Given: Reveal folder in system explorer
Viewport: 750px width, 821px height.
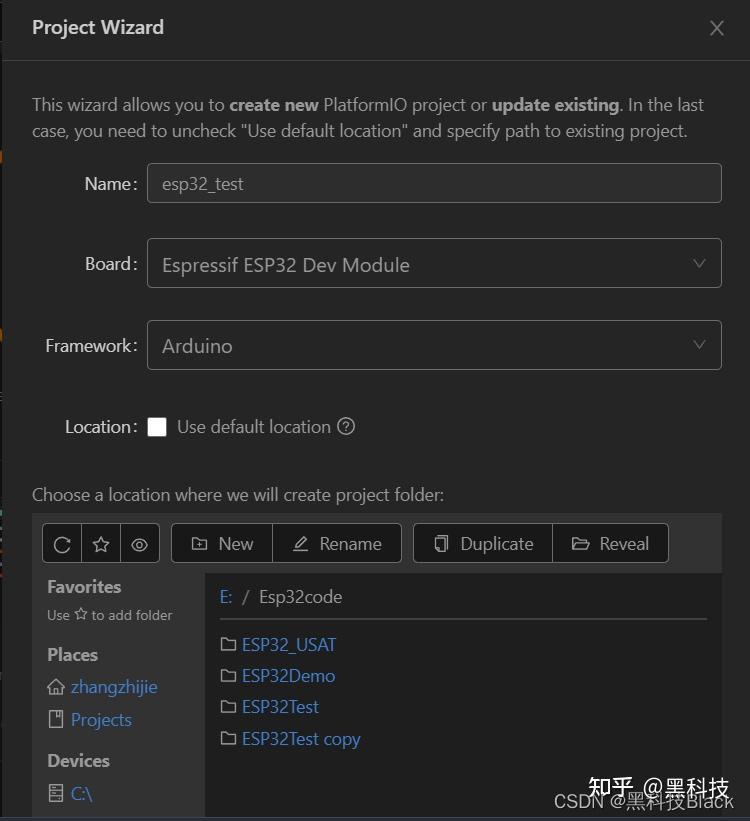Looking at the screenshot, I should [x=610, y=543].
